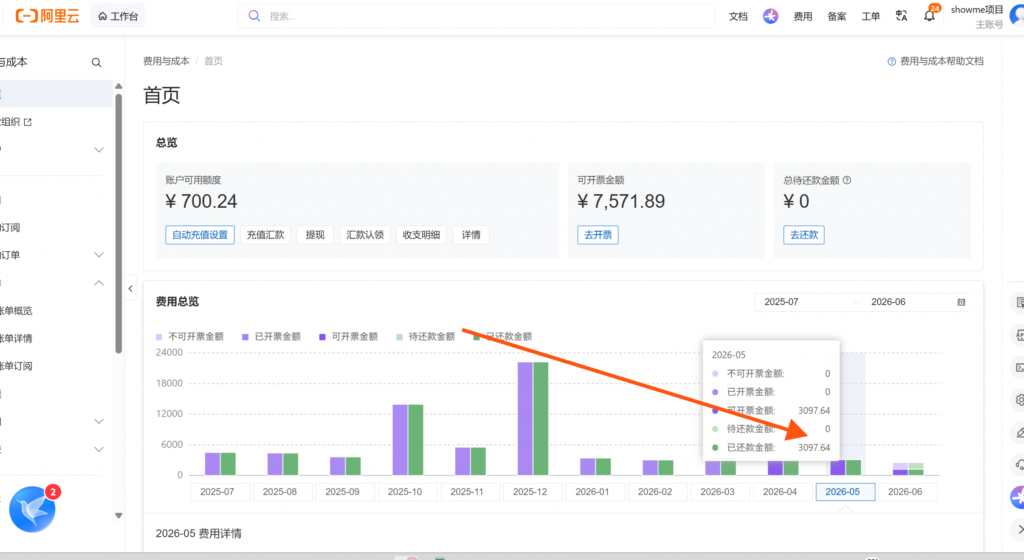
Task: Click the Alibaba Cloud logo
Action: tap(47, 16)
